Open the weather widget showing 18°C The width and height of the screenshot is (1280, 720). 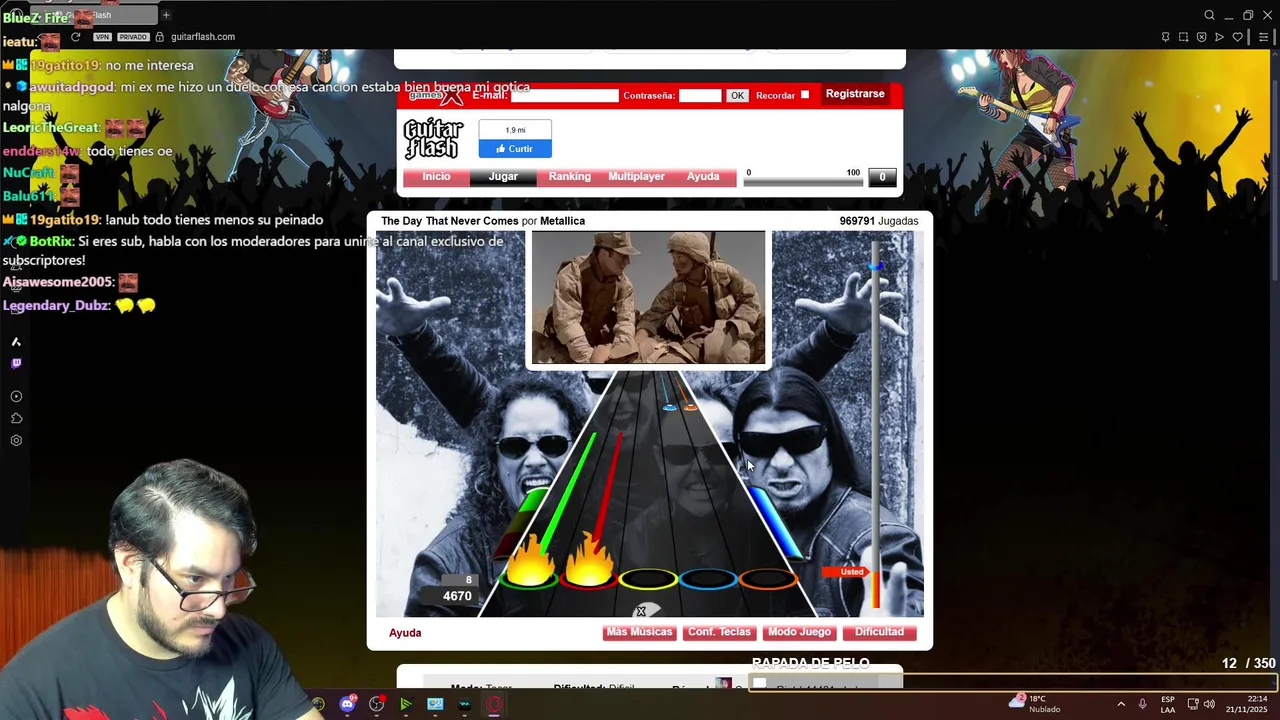click(1036, 704)
